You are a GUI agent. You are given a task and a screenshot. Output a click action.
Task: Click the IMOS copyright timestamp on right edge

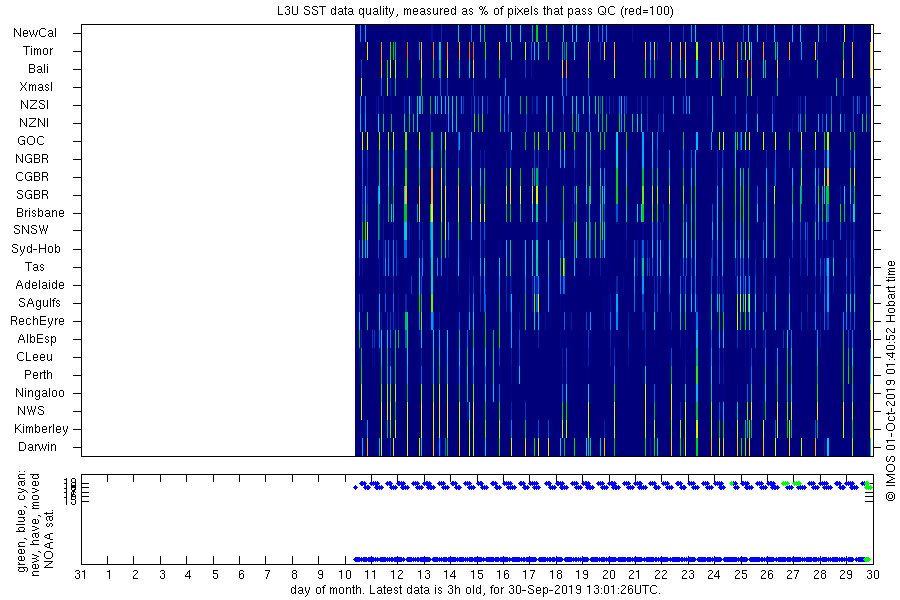tap(890, 381)
